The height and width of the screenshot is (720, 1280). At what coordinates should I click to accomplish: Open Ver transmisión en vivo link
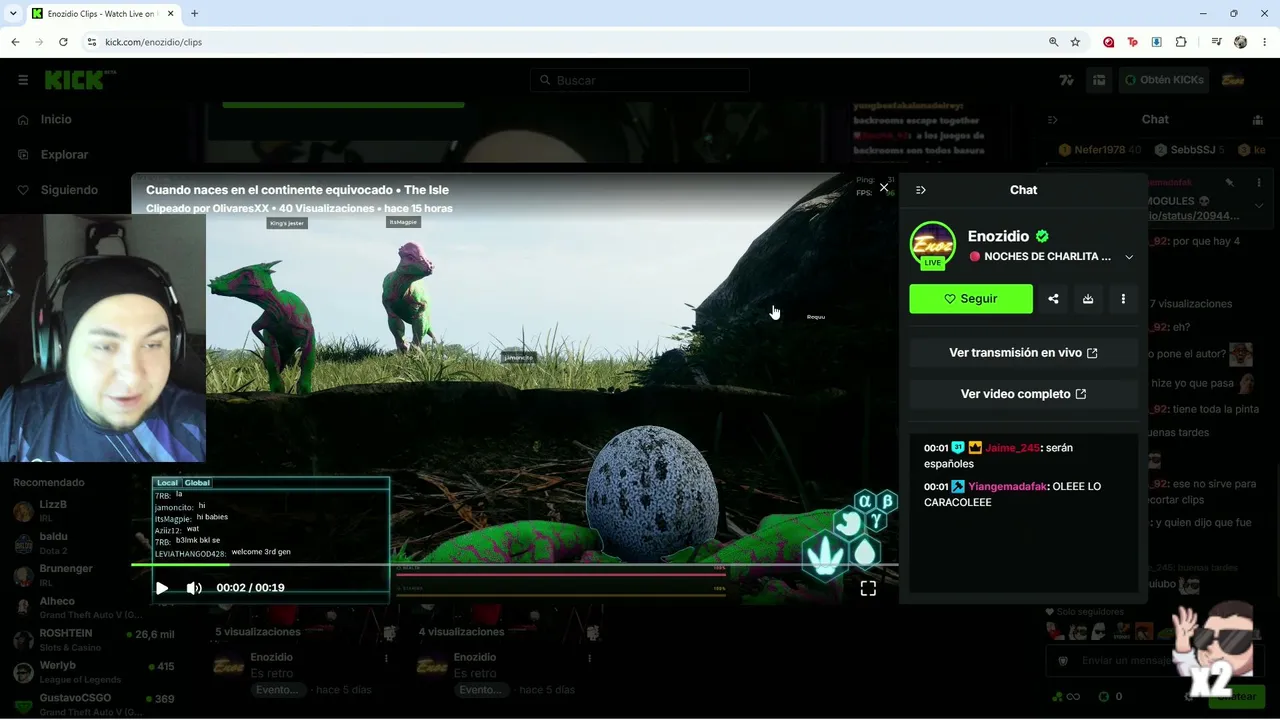point(1023,353)
